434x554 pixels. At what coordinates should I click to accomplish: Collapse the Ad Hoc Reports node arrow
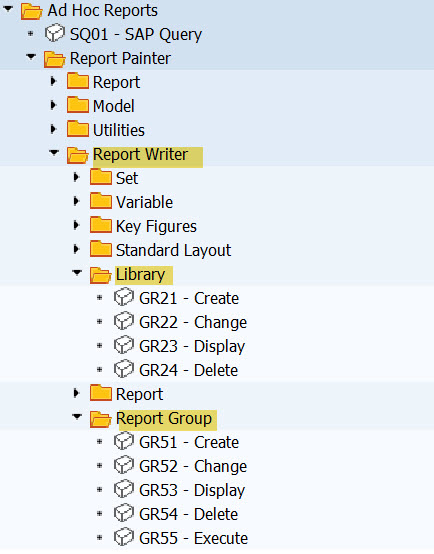[8, 9]
